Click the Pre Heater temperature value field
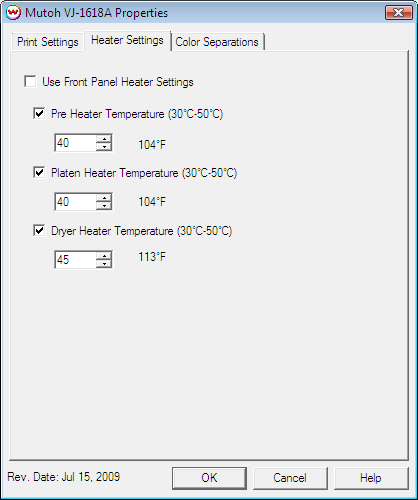 click(76, 143)
